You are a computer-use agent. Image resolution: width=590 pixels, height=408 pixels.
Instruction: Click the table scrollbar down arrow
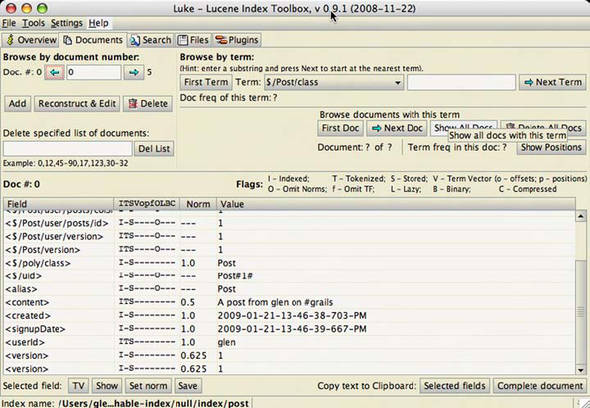tap(581, 370)
